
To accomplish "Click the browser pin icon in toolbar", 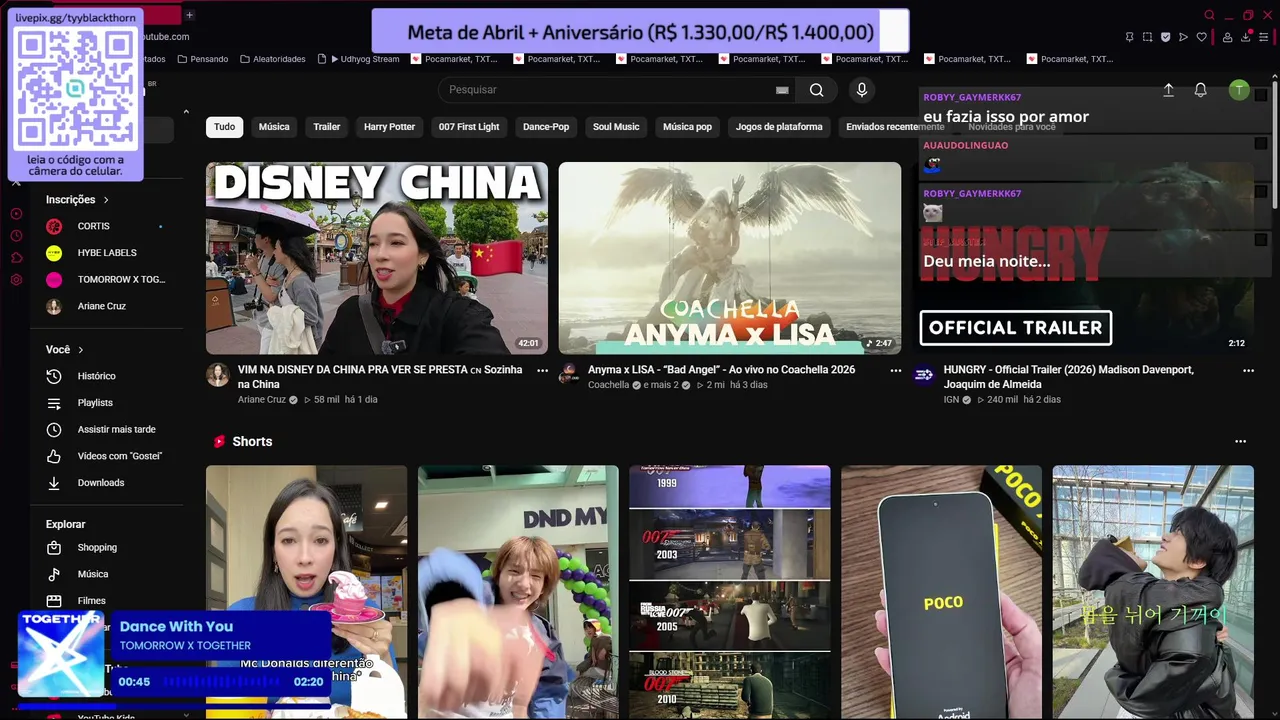I will pos(1129,37).
